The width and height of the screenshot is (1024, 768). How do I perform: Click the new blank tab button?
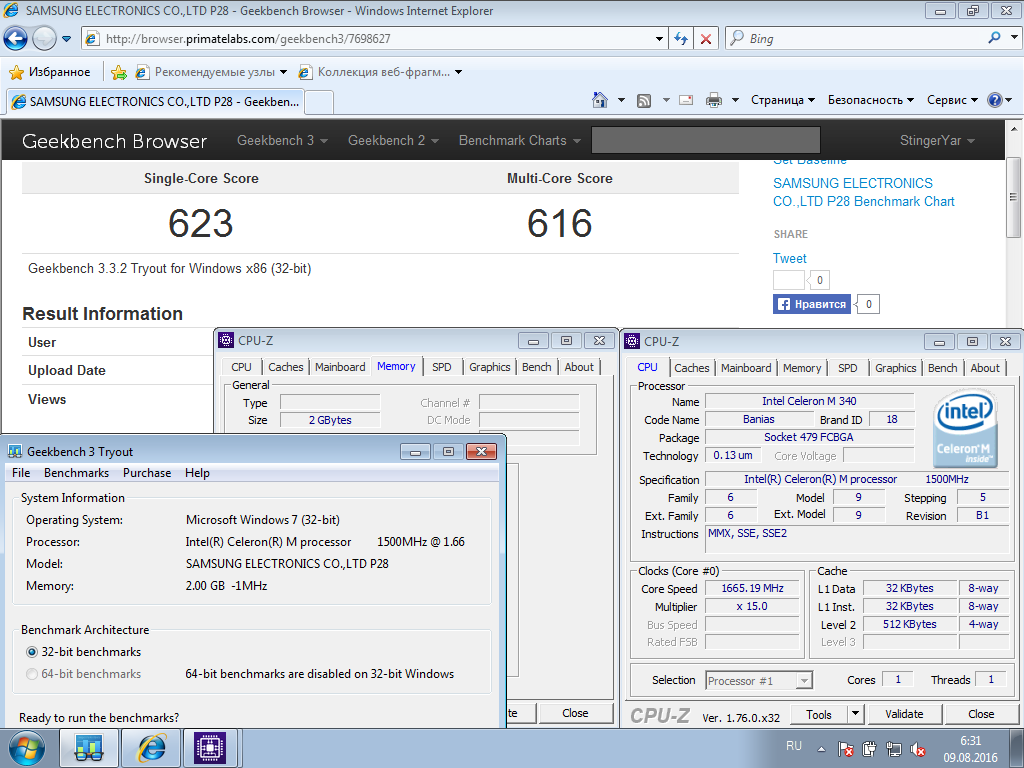point(319,102)
